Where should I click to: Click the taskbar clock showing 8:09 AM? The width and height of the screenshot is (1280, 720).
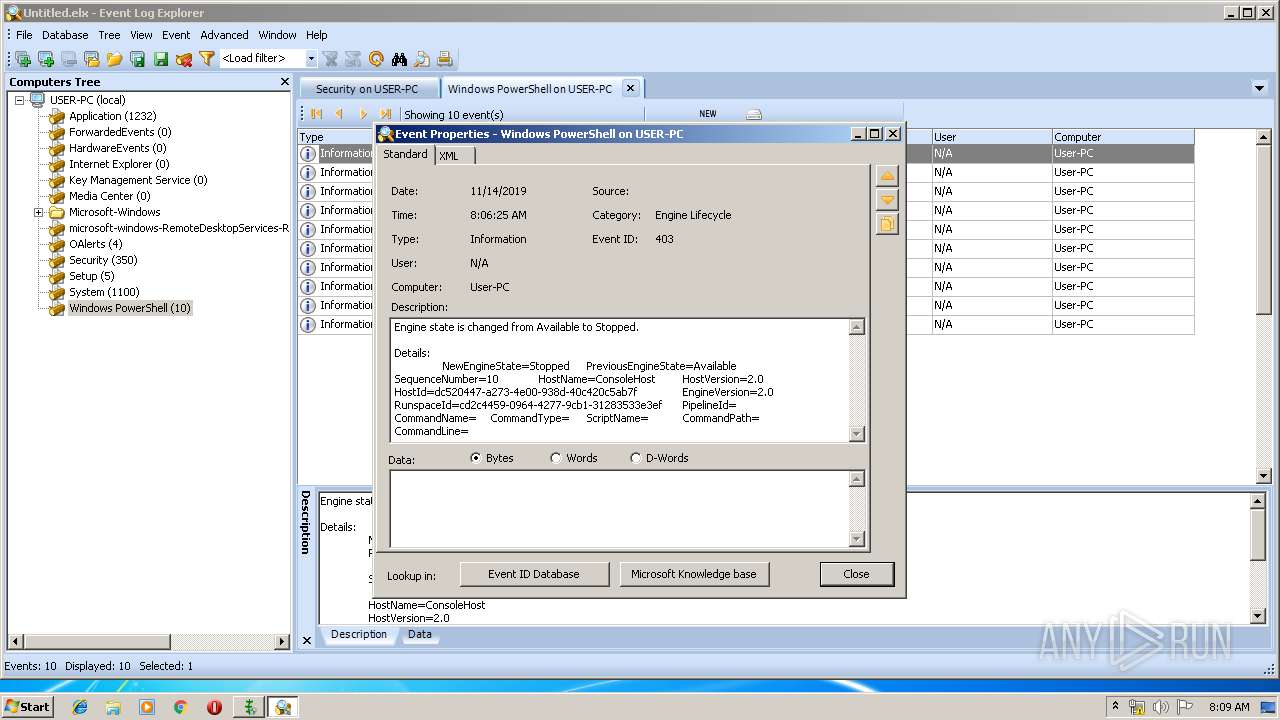click(1229, 707)
